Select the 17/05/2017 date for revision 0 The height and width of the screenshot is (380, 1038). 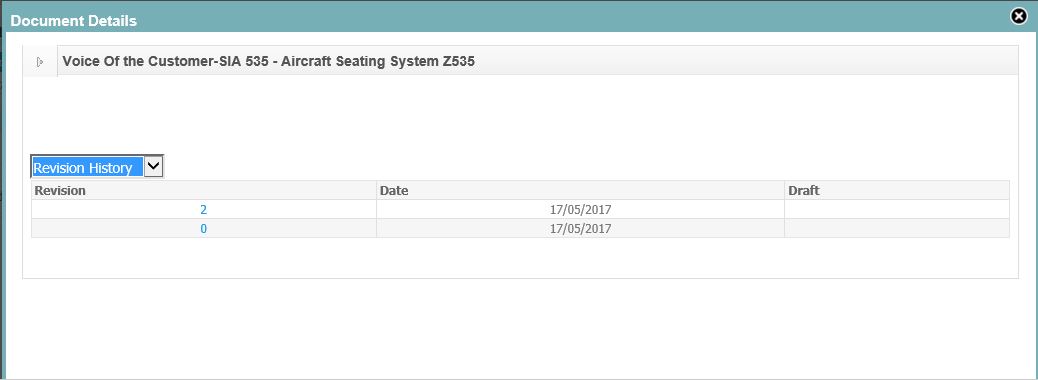[x=580, y=229]
